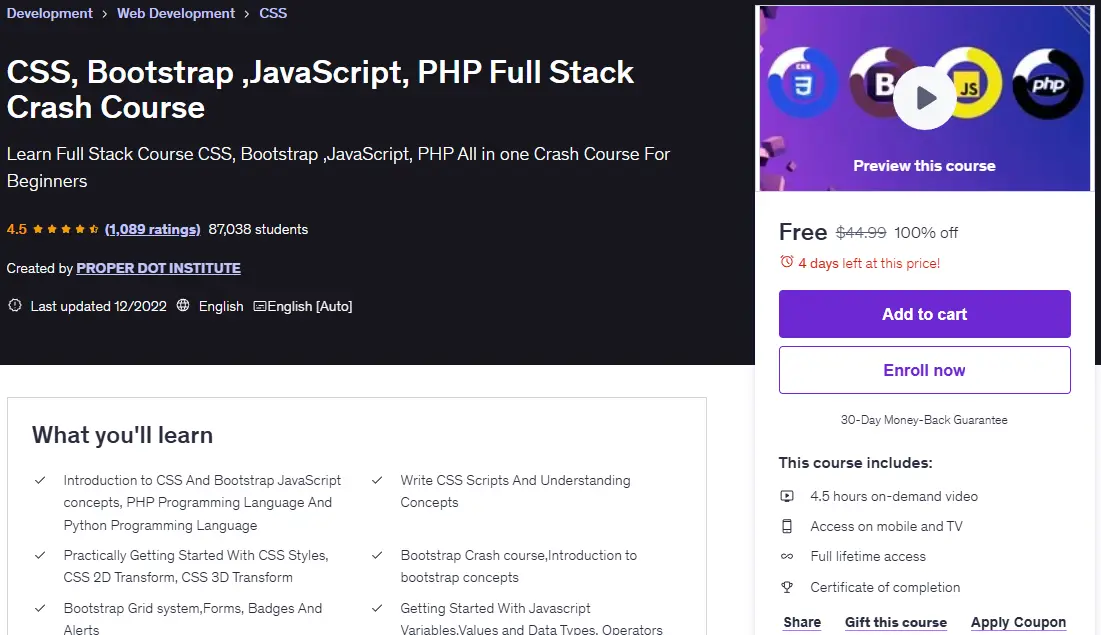Image resolution: width=1101 pixels, height=635 pixels.
Task: Click checkmark beside Introduction to CSS item
Action: [x=40, y=480]
